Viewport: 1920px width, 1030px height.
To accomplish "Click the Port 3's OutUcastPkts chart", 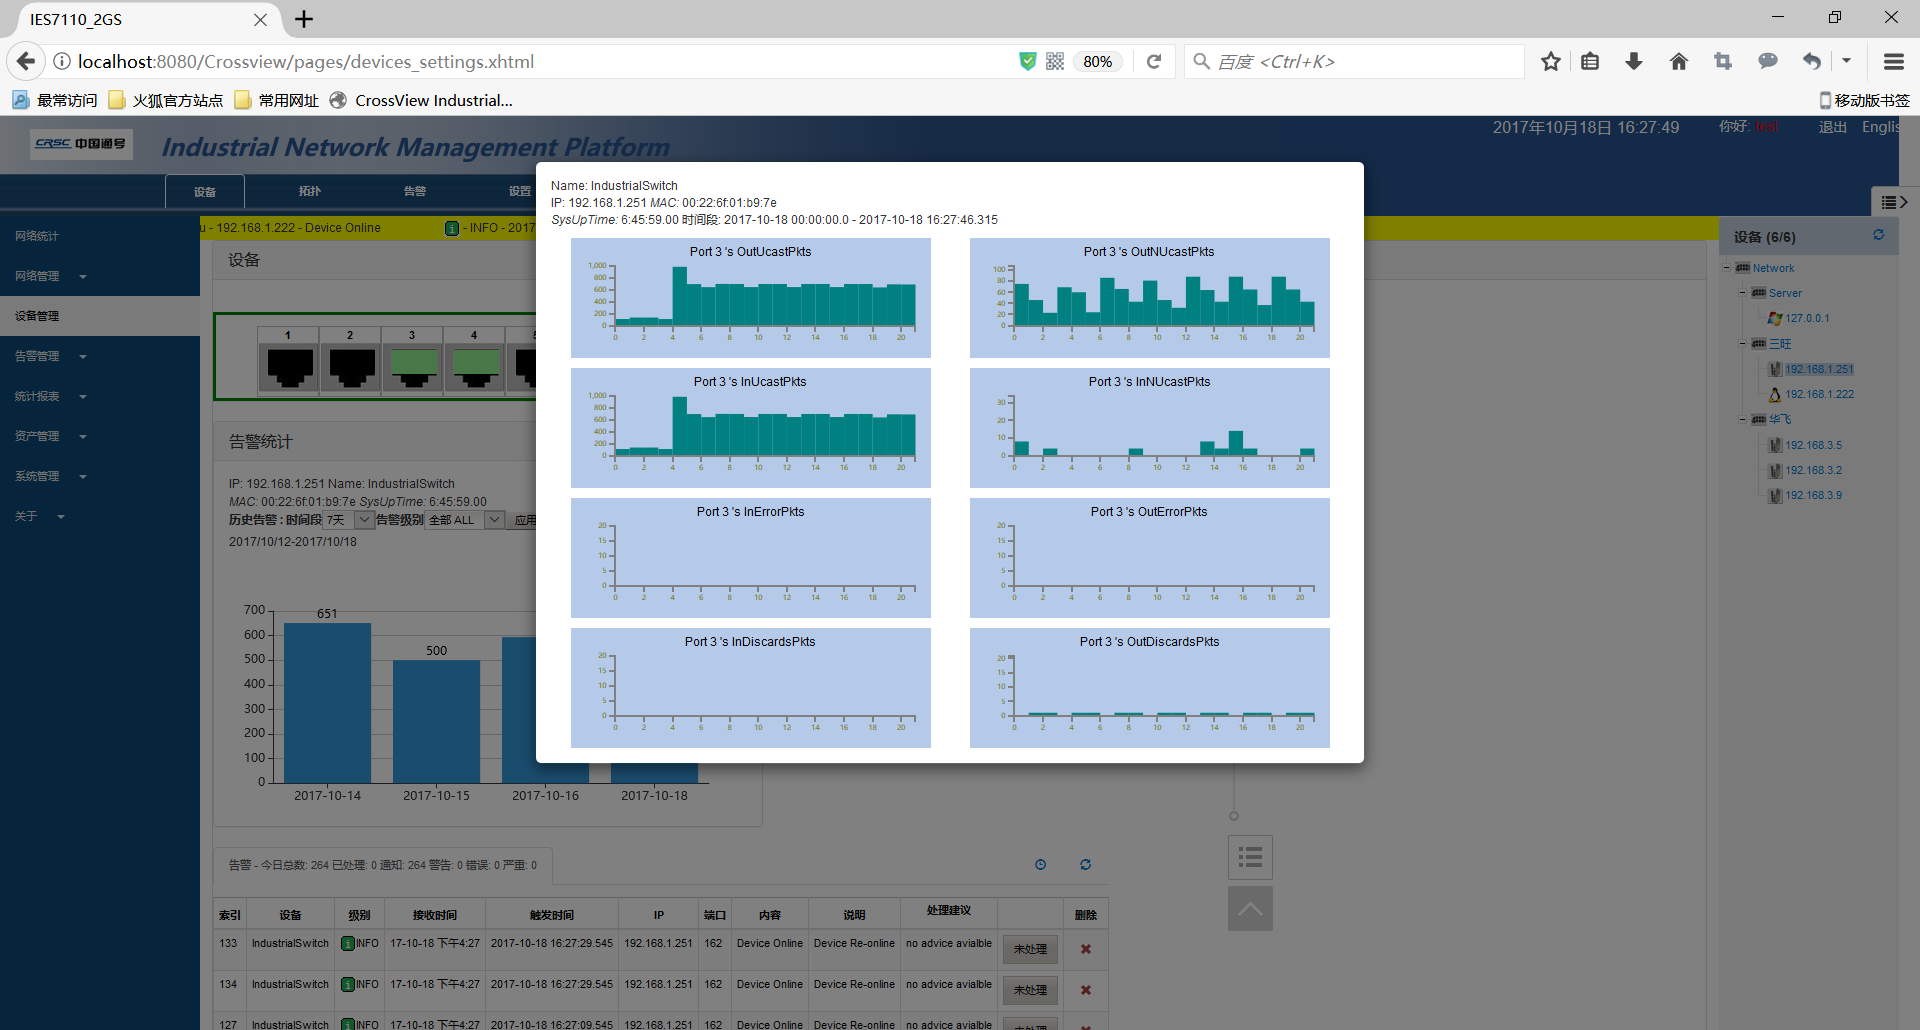I will (x=750, y=297).
